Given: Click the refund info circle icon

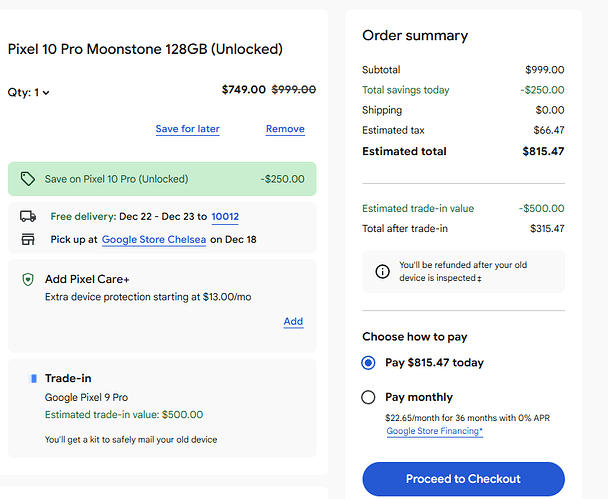Looking at the screenshot, I should [x=382, y=271].
